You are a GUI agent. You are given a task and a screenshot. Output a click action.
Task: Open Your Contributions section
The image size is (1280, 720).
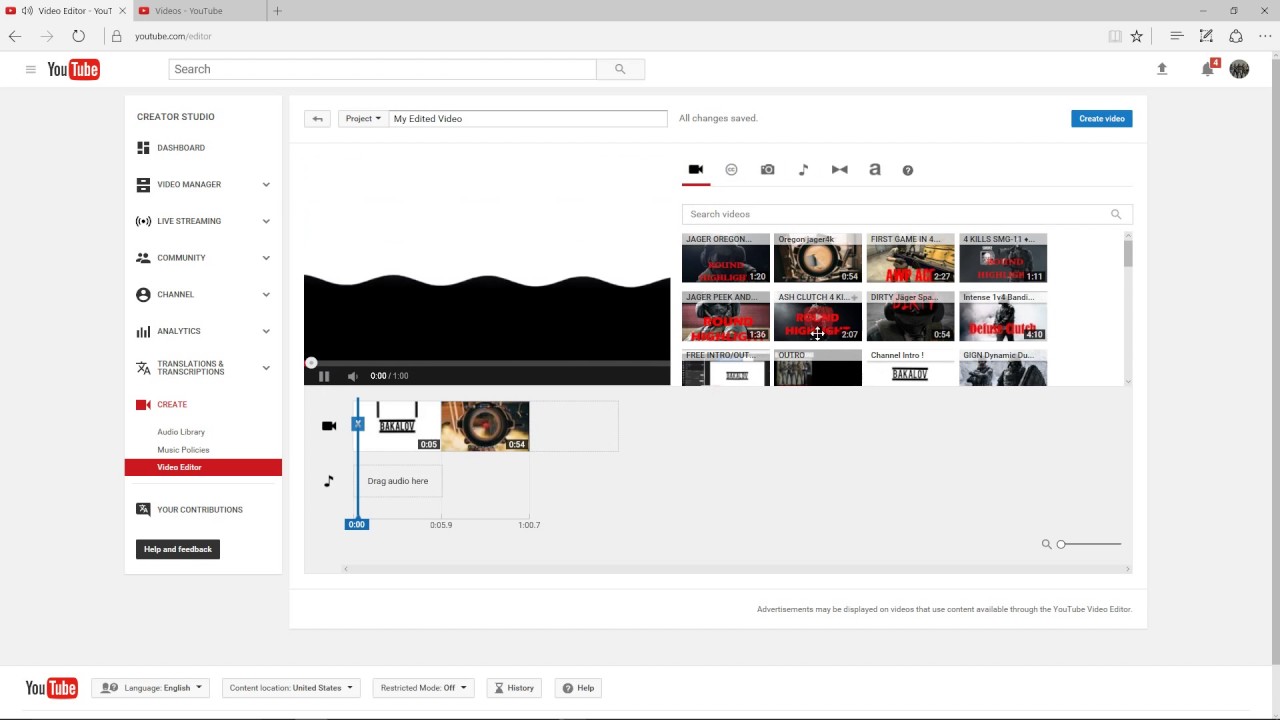[200, 510]
